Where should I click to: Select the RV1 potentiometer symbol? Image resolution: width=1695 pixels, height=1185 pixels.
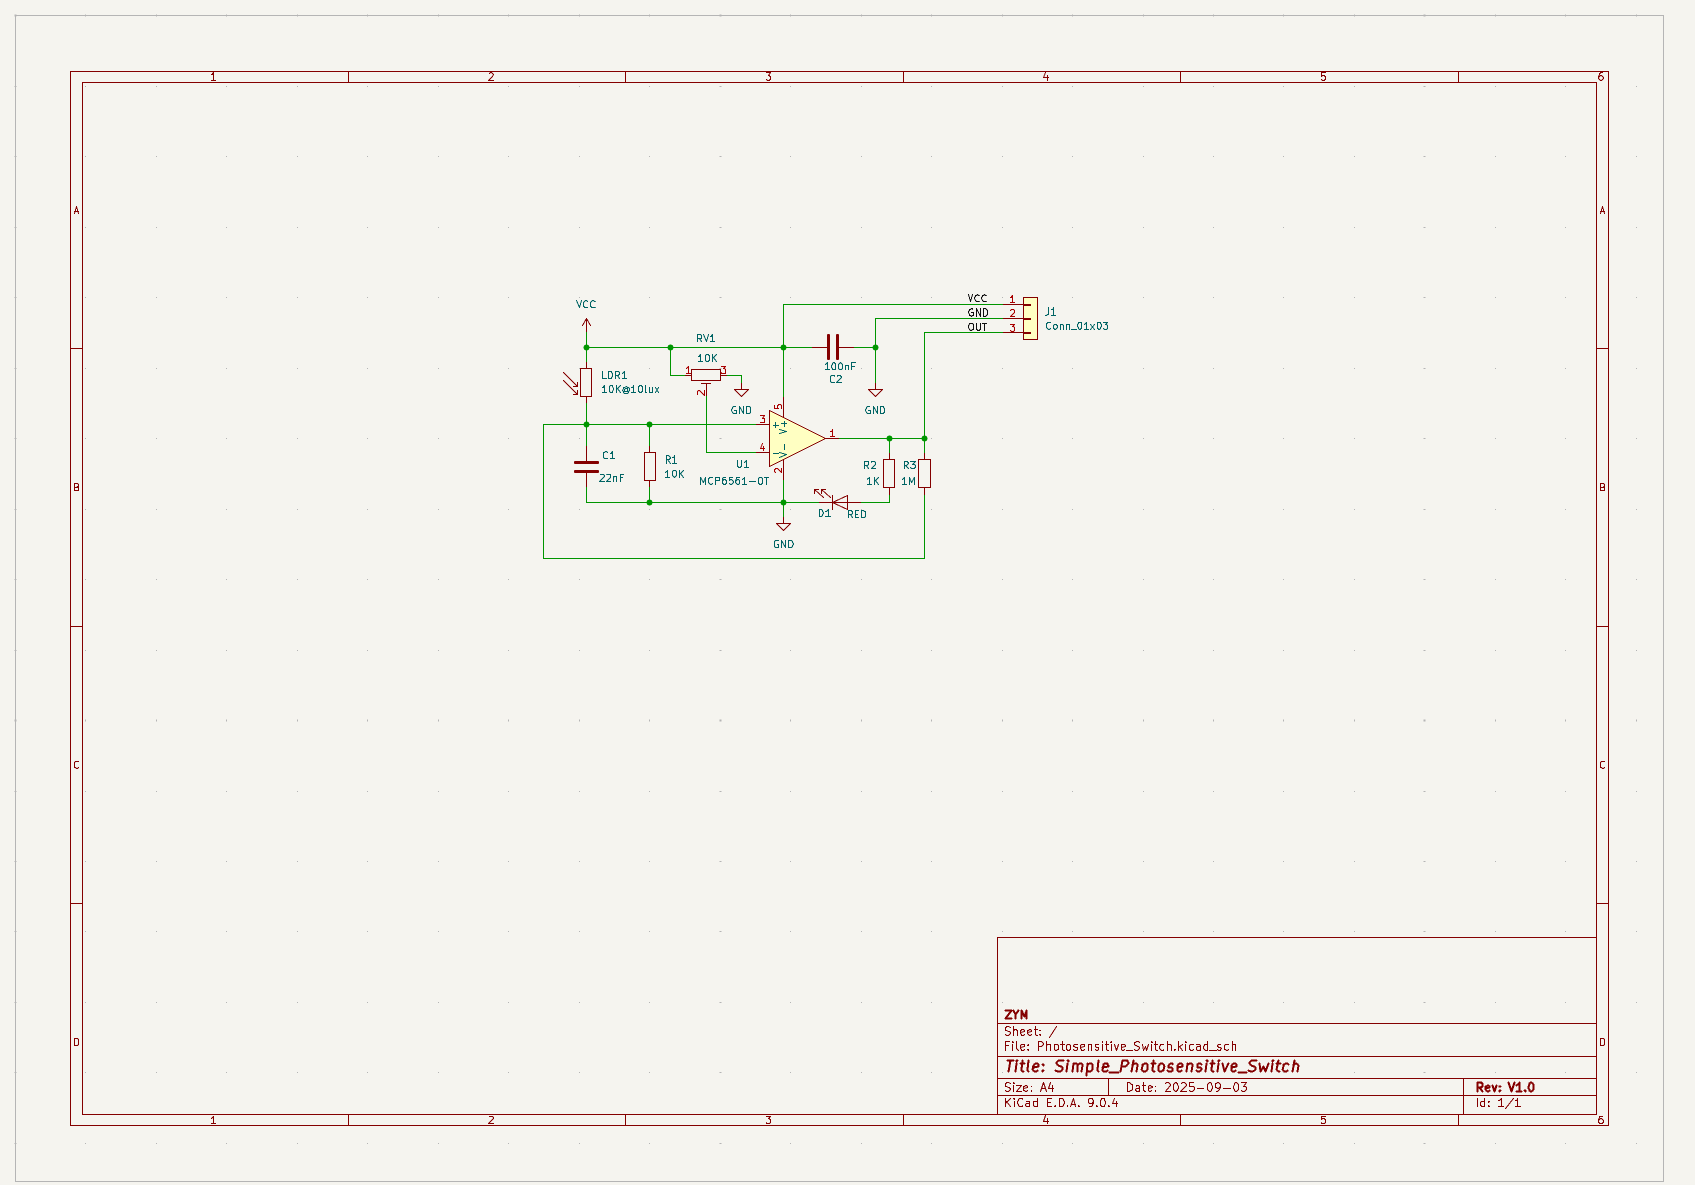[706, 374]
